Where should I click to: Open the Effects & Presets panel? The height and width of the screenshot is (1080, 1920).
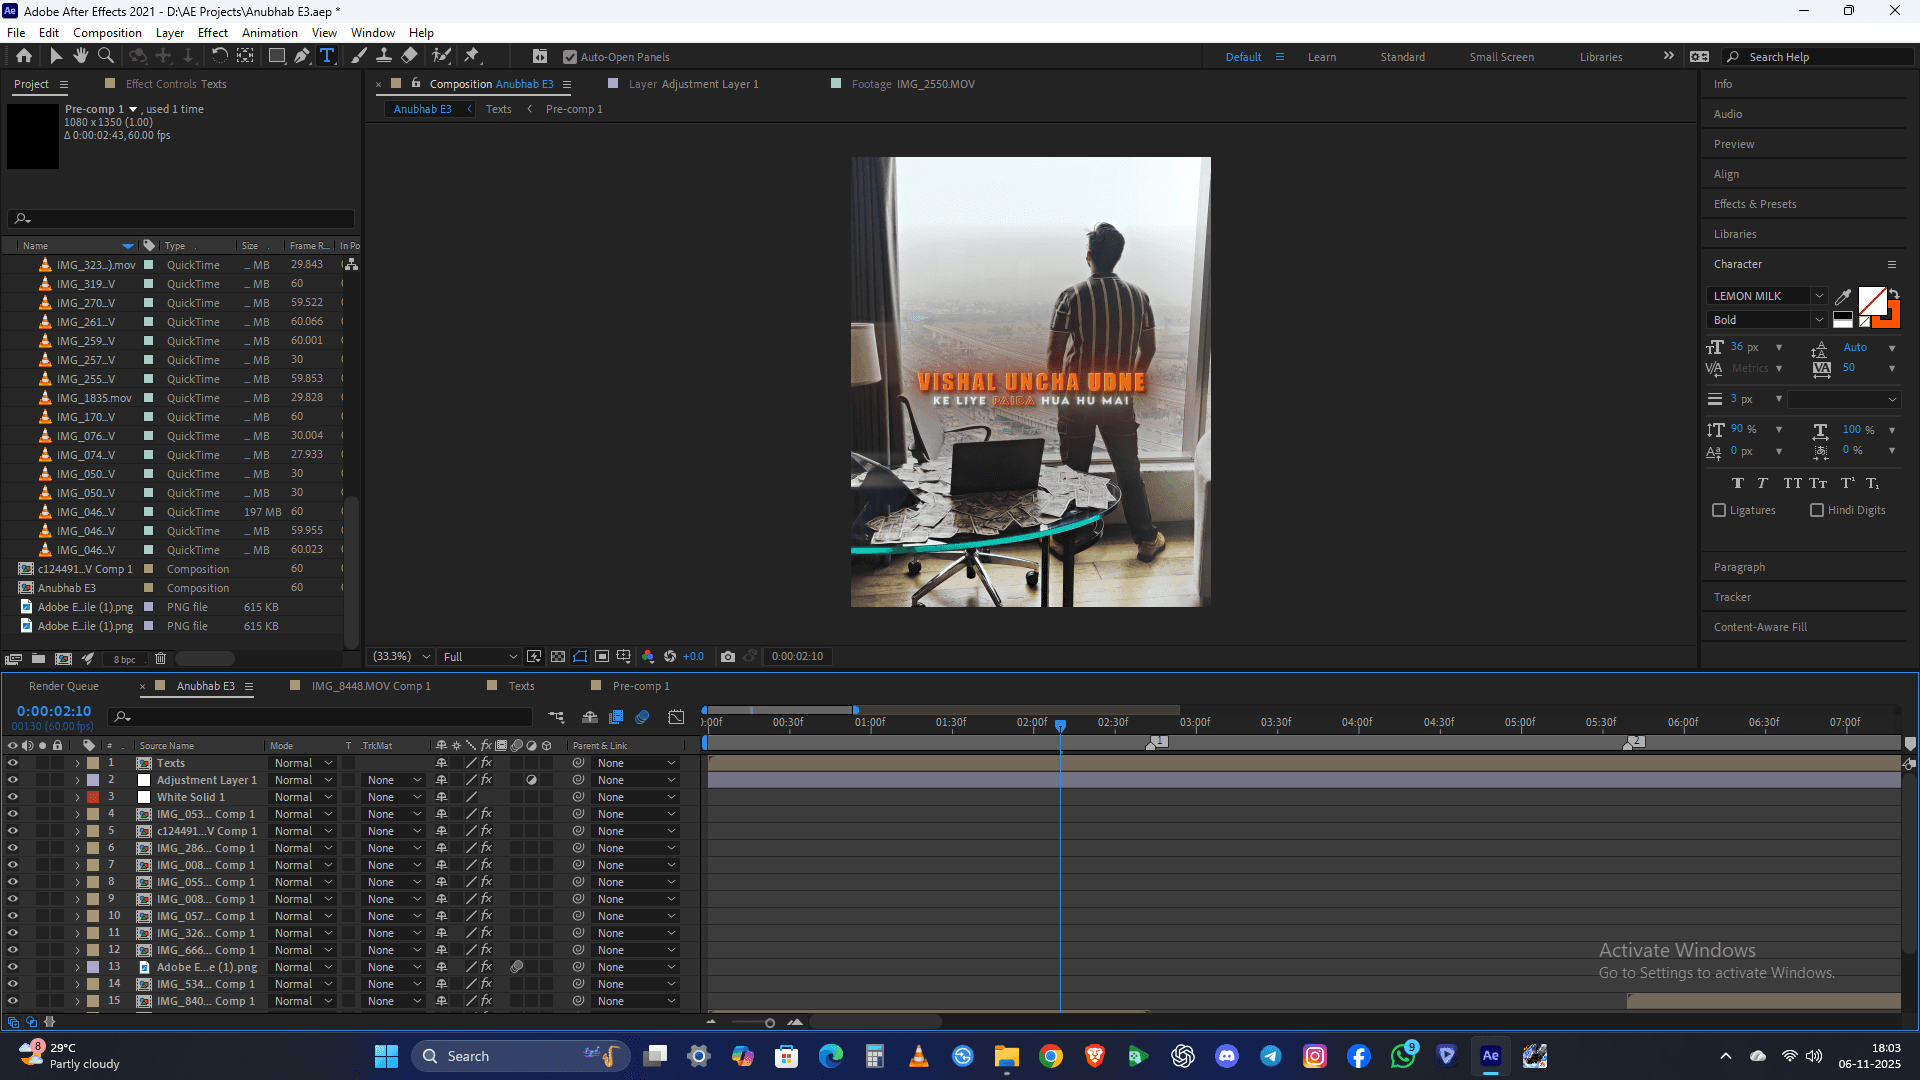click(x=1755, y=204)
